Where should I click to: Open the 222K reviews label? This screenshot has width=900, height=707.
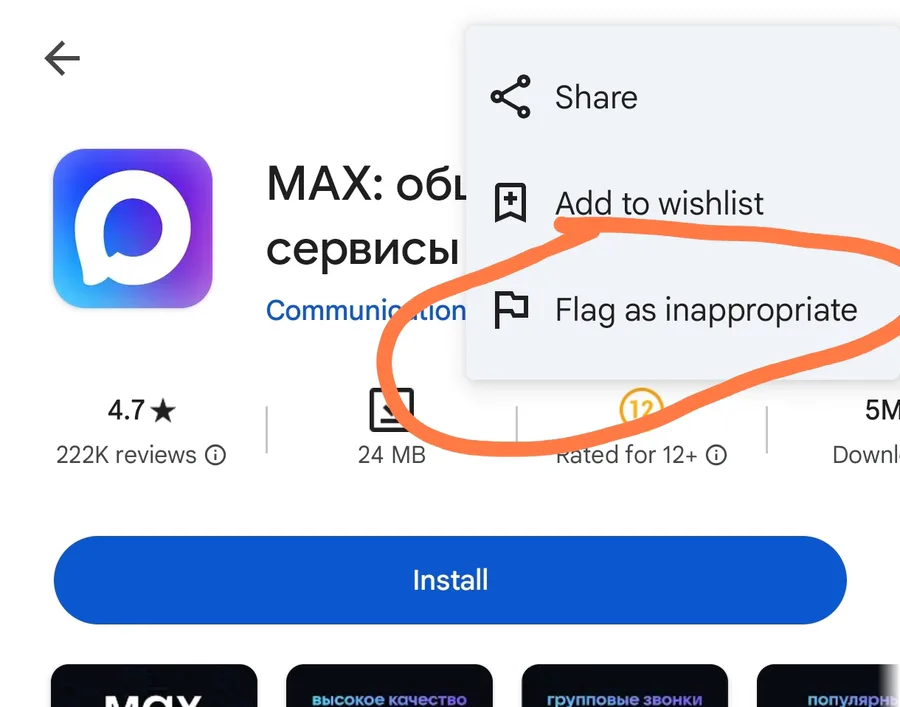pyautogui.click(x=126, y=455)
